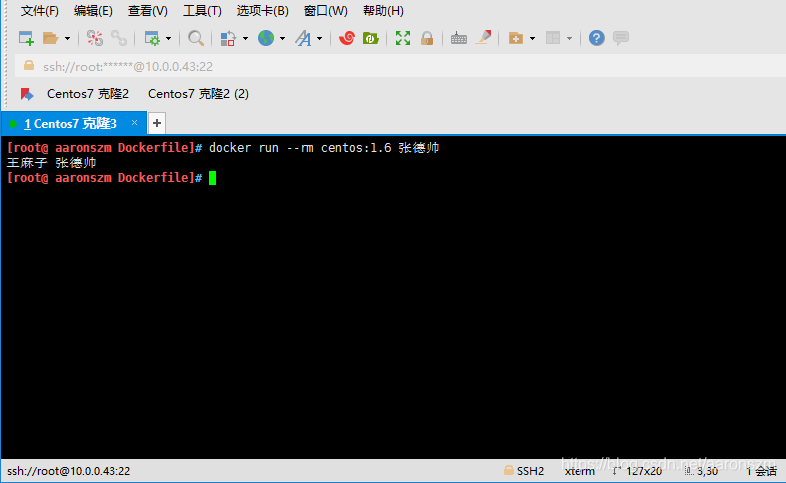The height and width of the screenshot is (483, 786).
Task: Expand the Properties dropdown arrow
Action: click(168, 38)
